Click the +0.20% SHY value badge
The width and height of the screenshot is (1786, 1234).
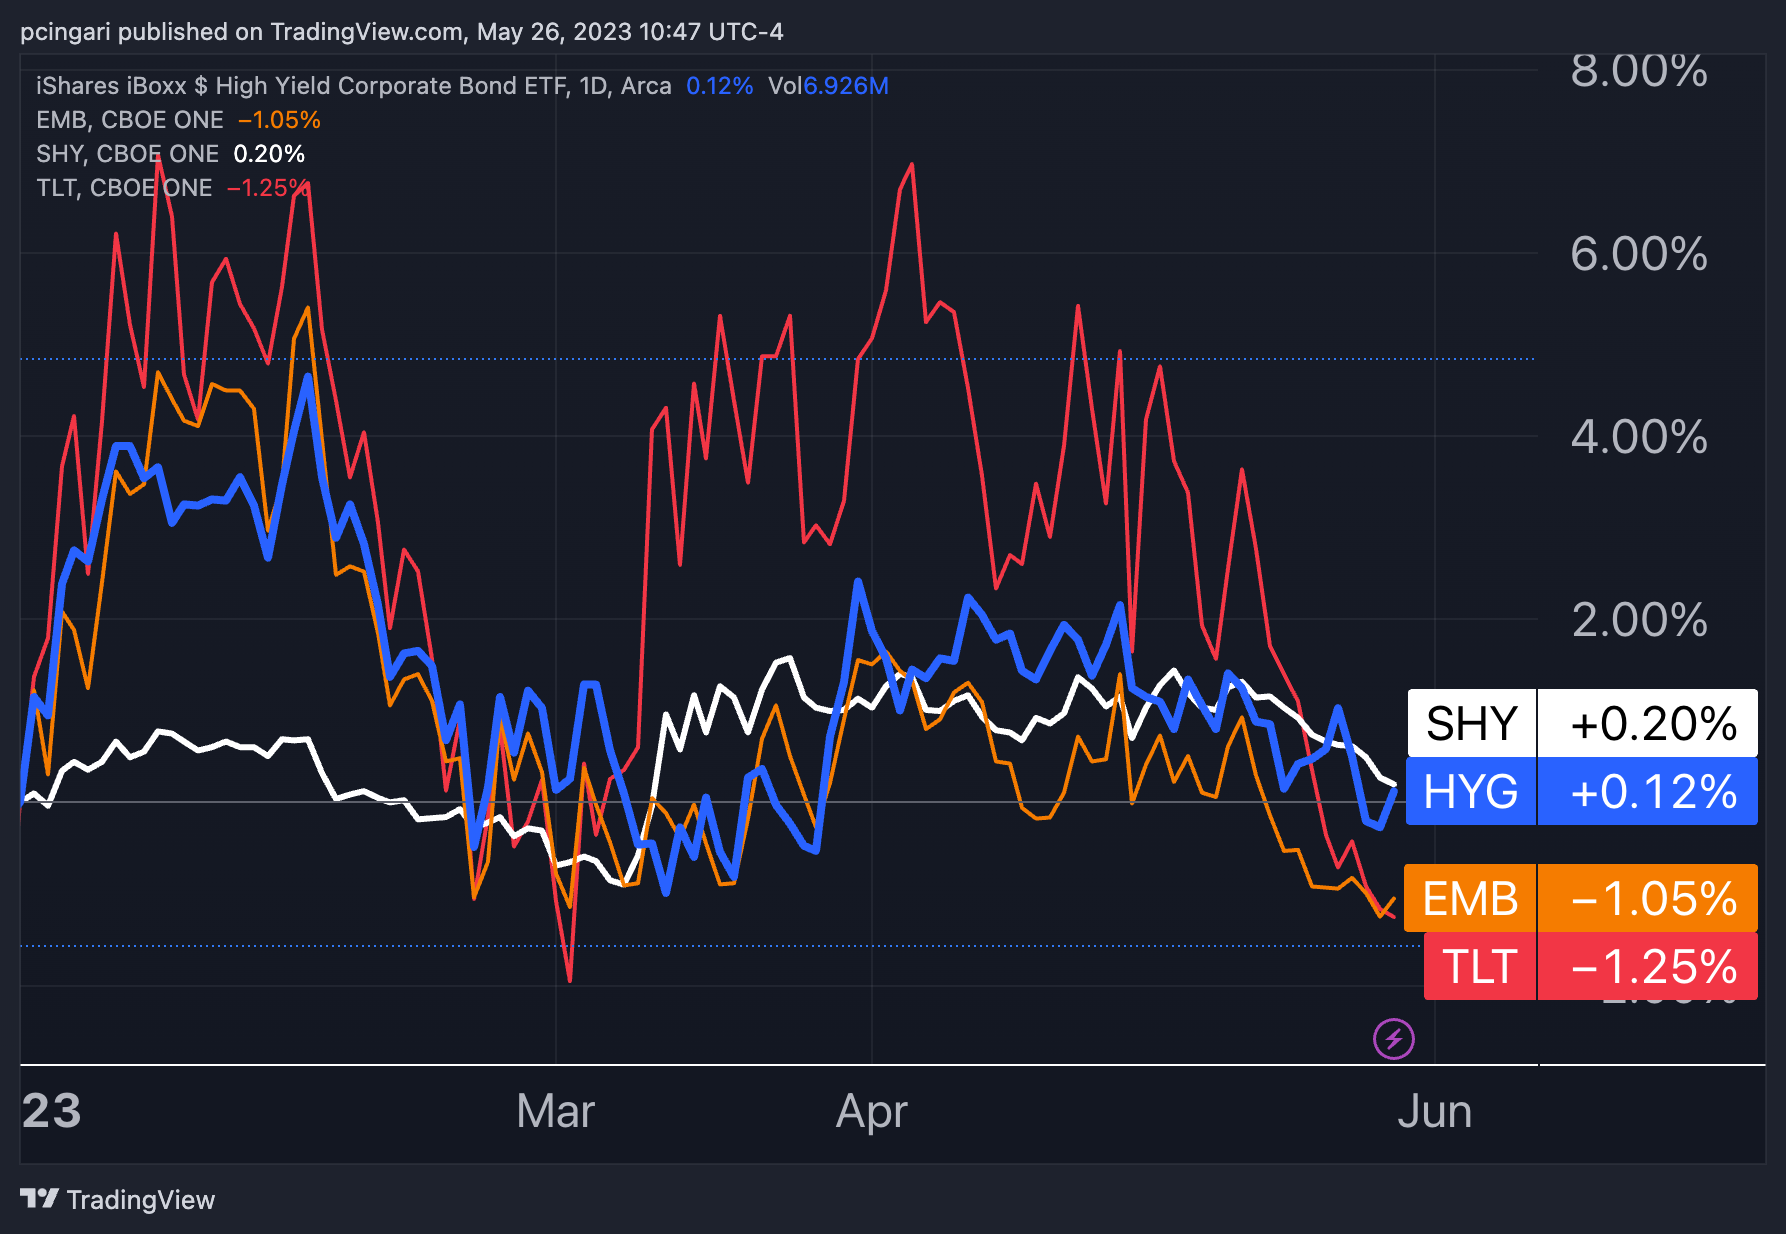pyautogui.click(x=1648, y=723)
